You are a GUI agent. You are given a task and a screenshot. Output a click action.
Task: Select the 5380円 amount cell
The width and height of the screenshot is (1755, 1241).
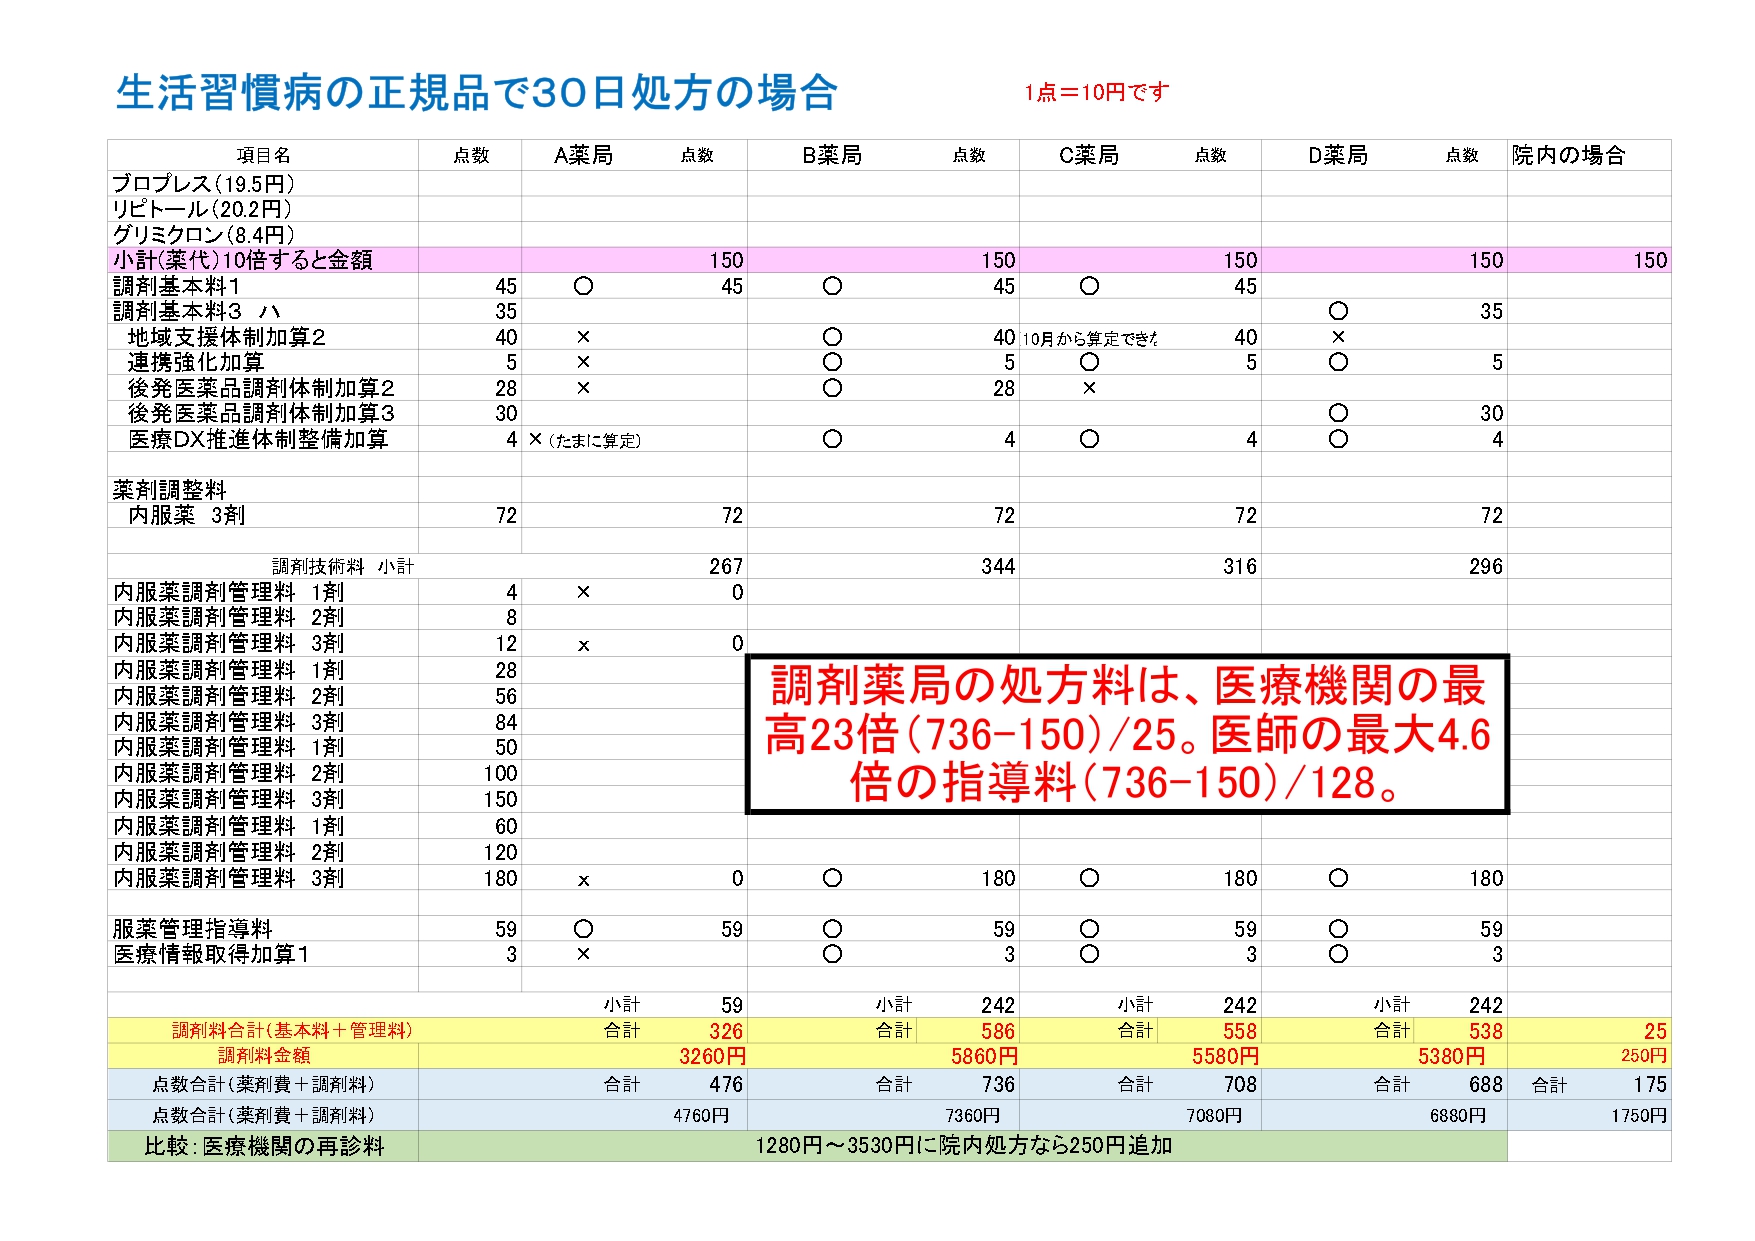click(1452, 1056)
